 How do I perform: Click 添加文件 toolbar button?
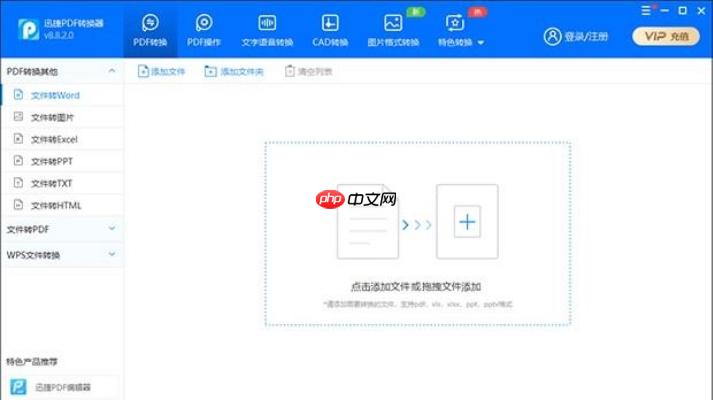(x=161, y=71)
